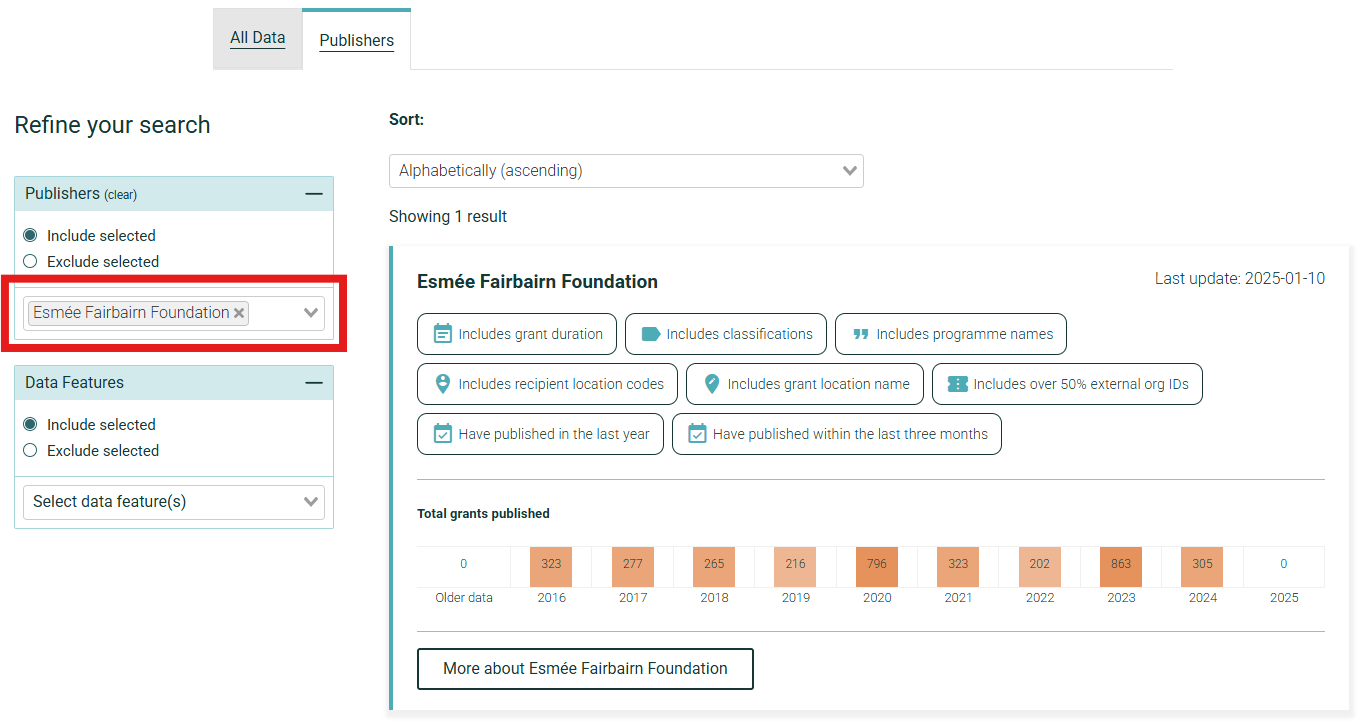The width and height of the screenshot is (1364, 724).
Task: Click the pin icon for recipient location codes
Action: [443, 384]
